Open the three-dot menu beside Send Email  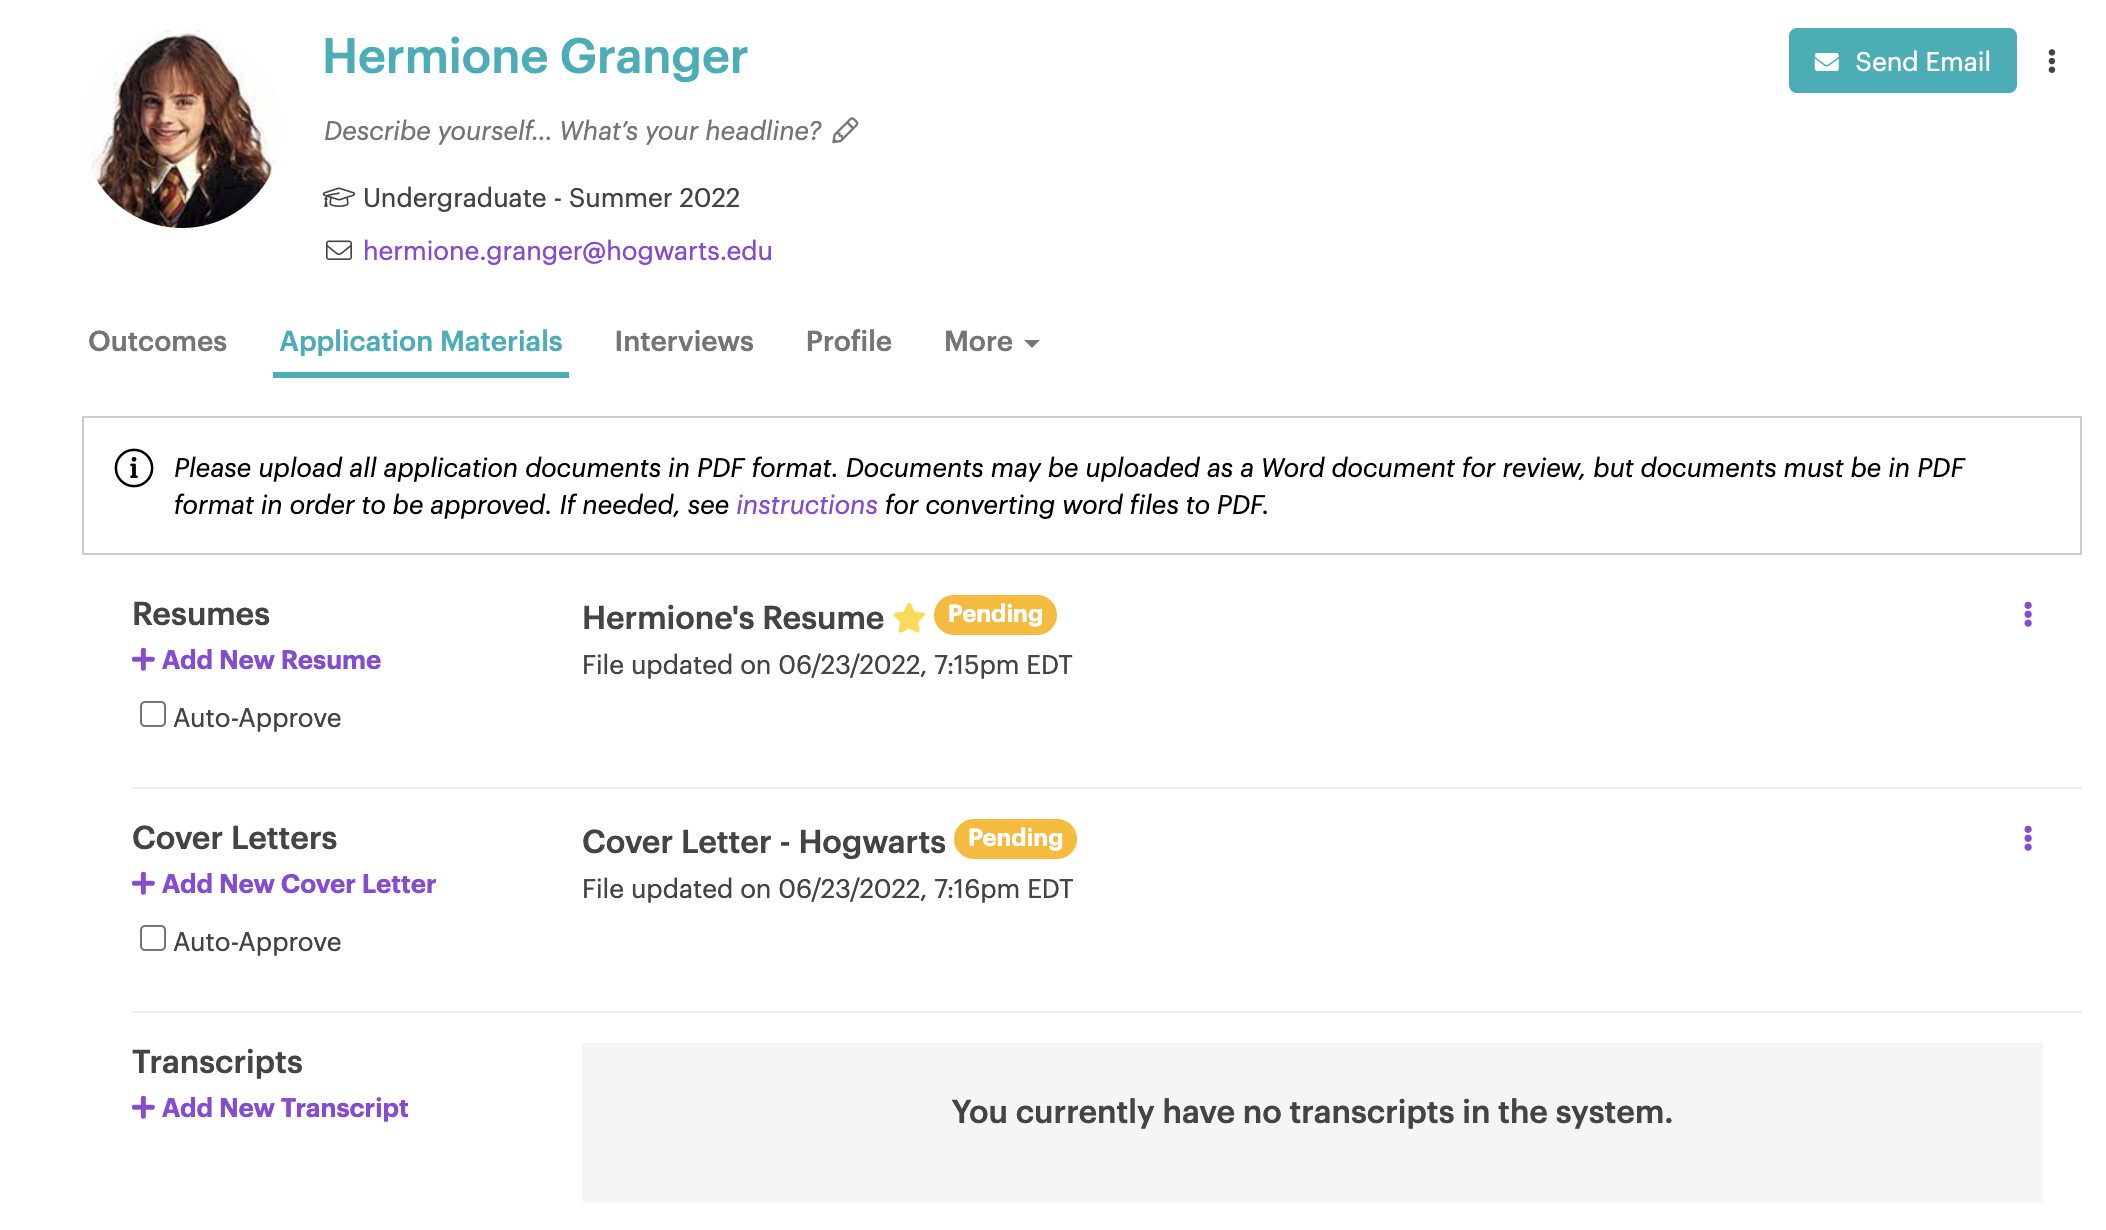[2051, 62]
